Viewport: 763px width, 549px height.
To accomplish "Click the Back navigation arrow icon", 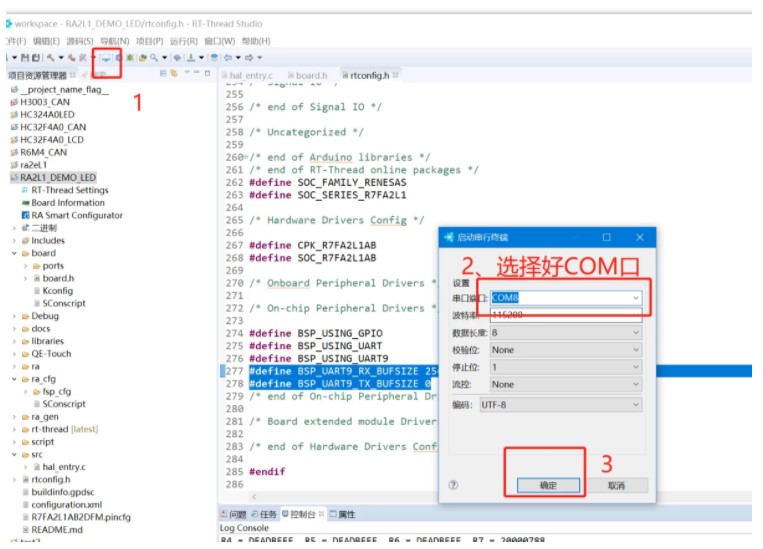I will [228, 58].
